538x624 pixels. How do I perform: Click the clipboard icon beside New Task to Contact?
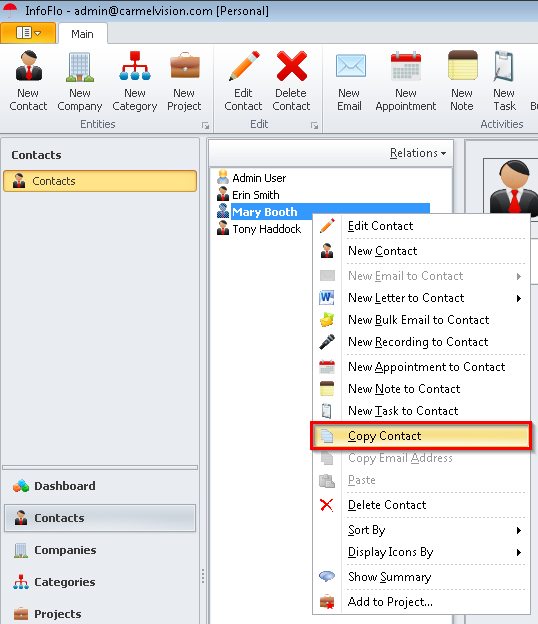tap(327, 411)
